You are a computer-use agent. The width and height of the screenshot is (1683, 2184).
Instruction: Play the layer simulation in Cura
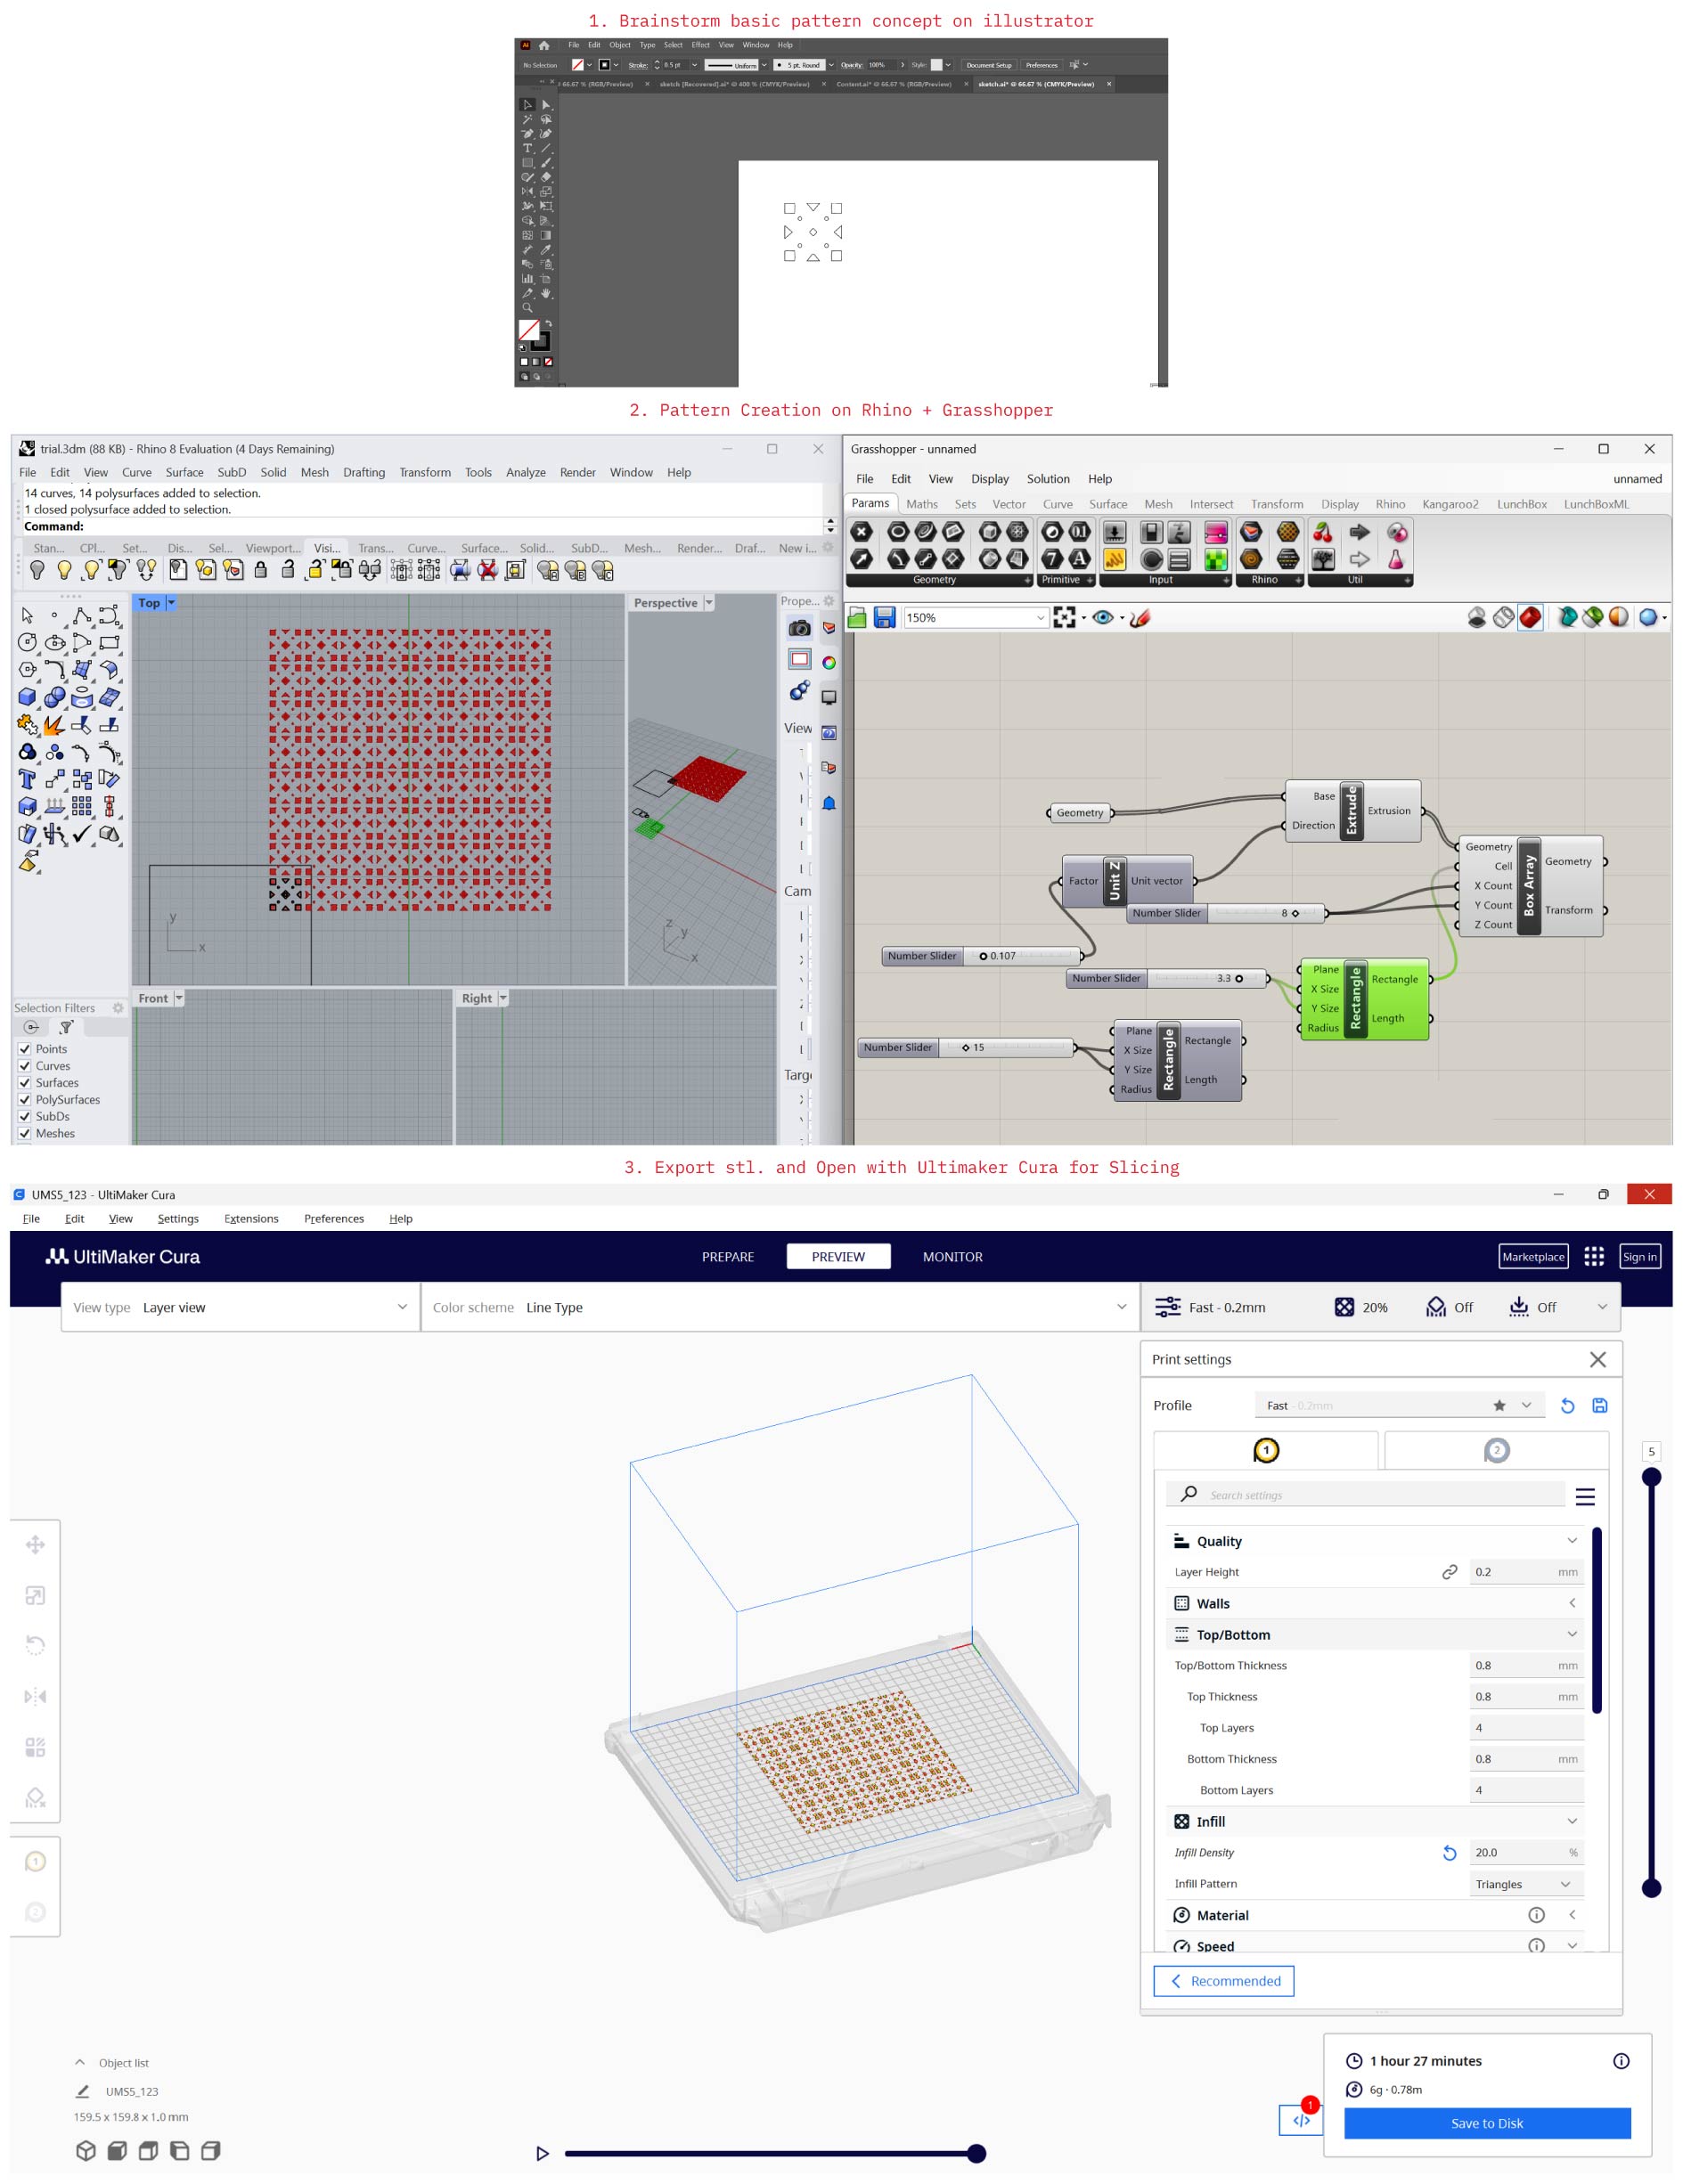(x=542, y=2153)
